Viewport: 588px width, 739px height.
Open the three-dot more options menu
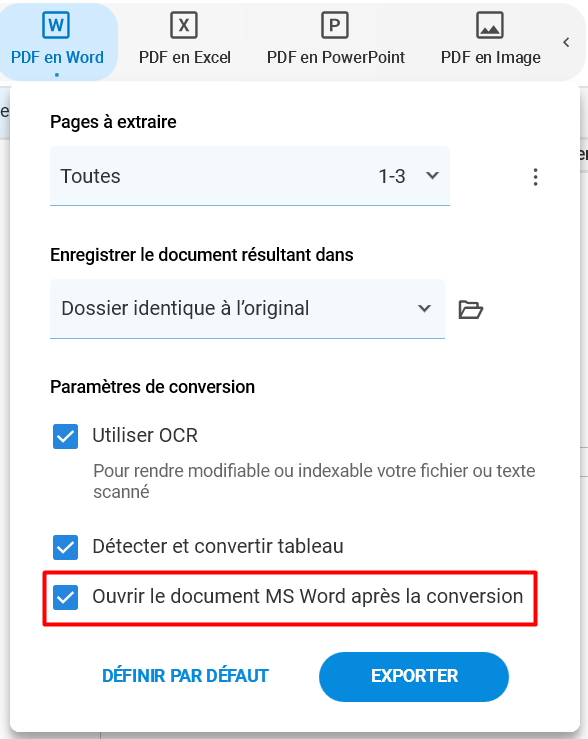click(x=535, y=177)
